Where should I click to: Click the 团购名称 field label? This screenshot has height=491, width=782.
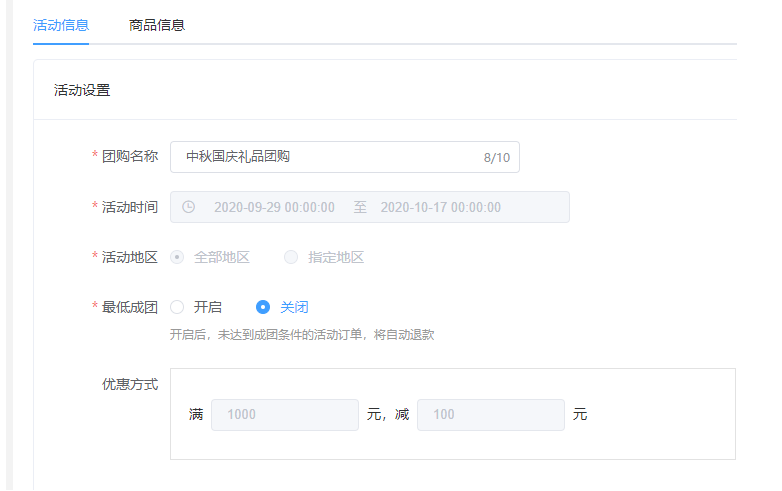(x=129, y=157)
